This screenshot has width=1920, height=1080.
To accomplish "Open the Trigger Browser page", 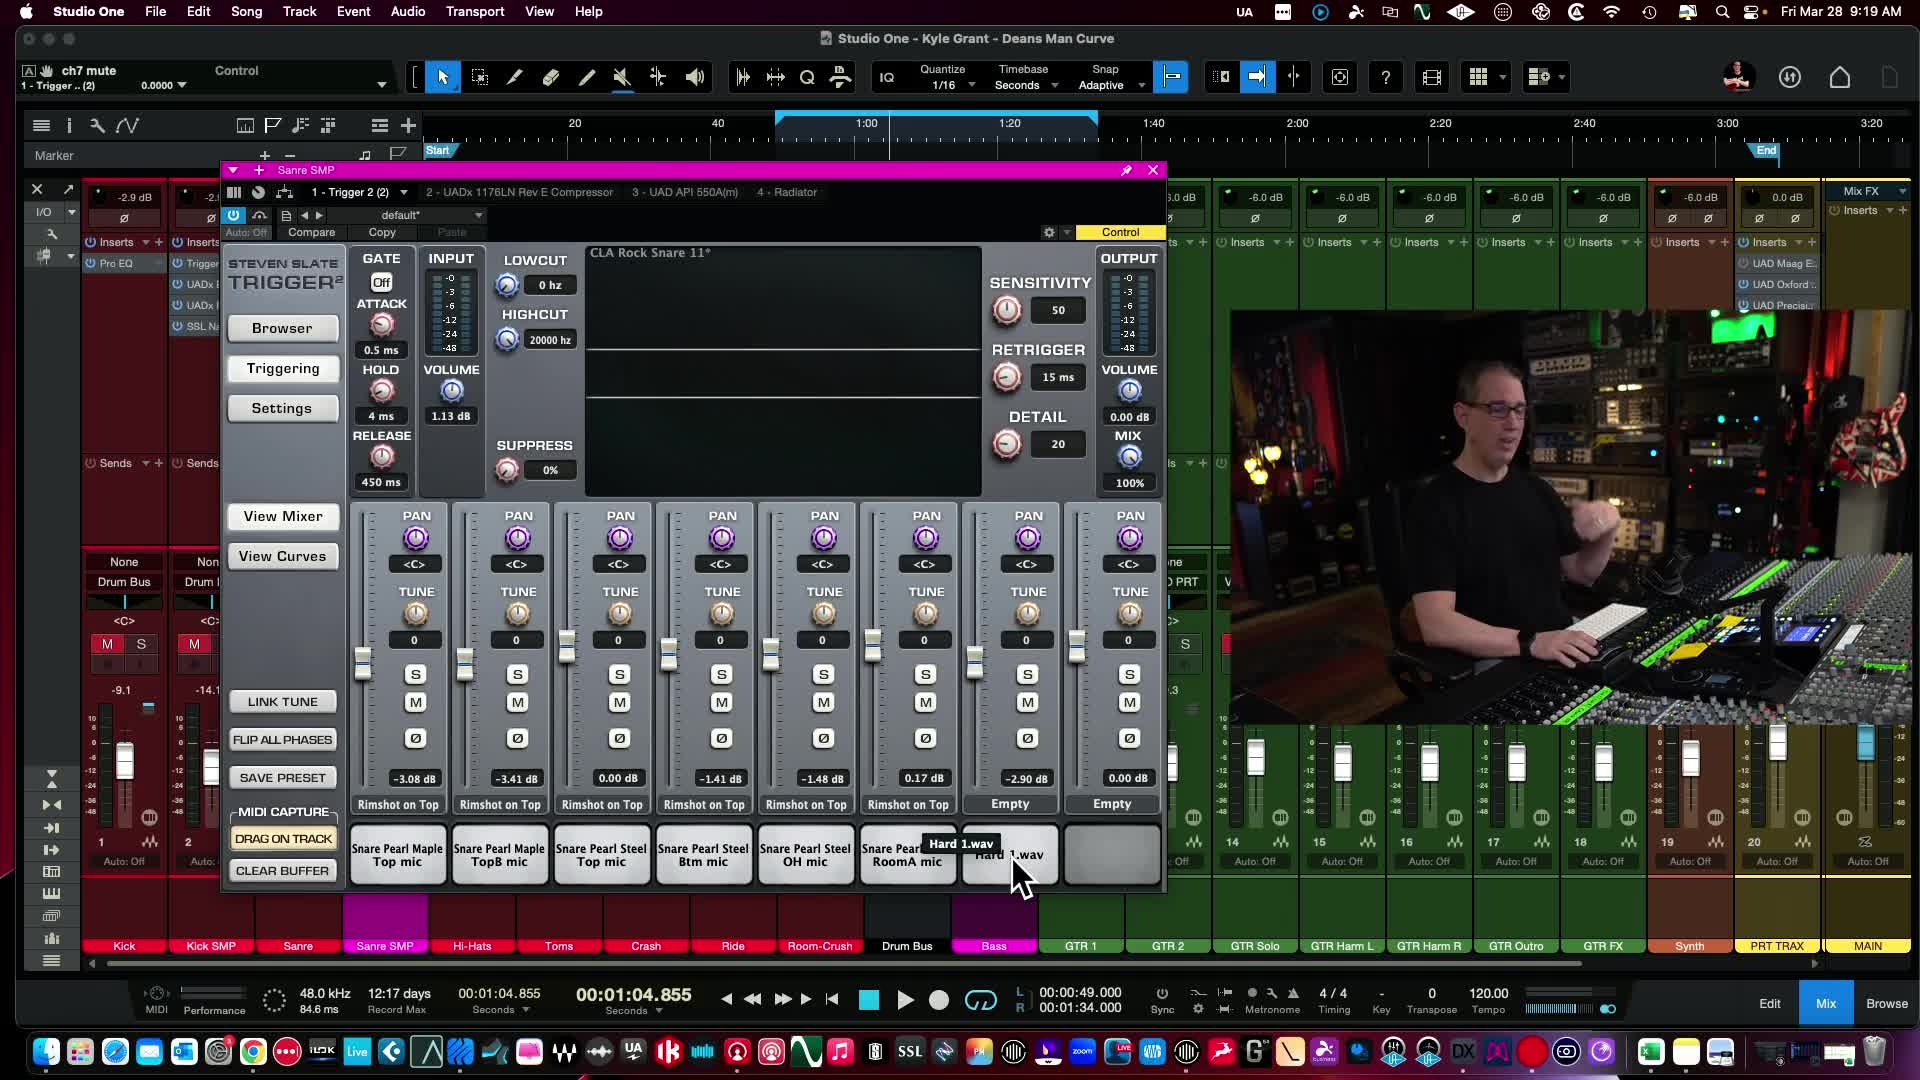I will pos(282,328).
